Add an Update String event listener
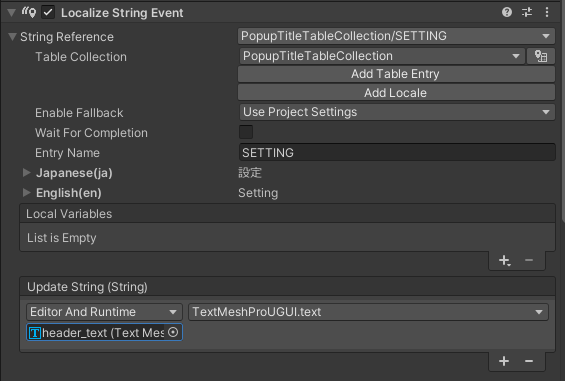The image size is (565, 381). pyautogui.click(x=504, y=361)
